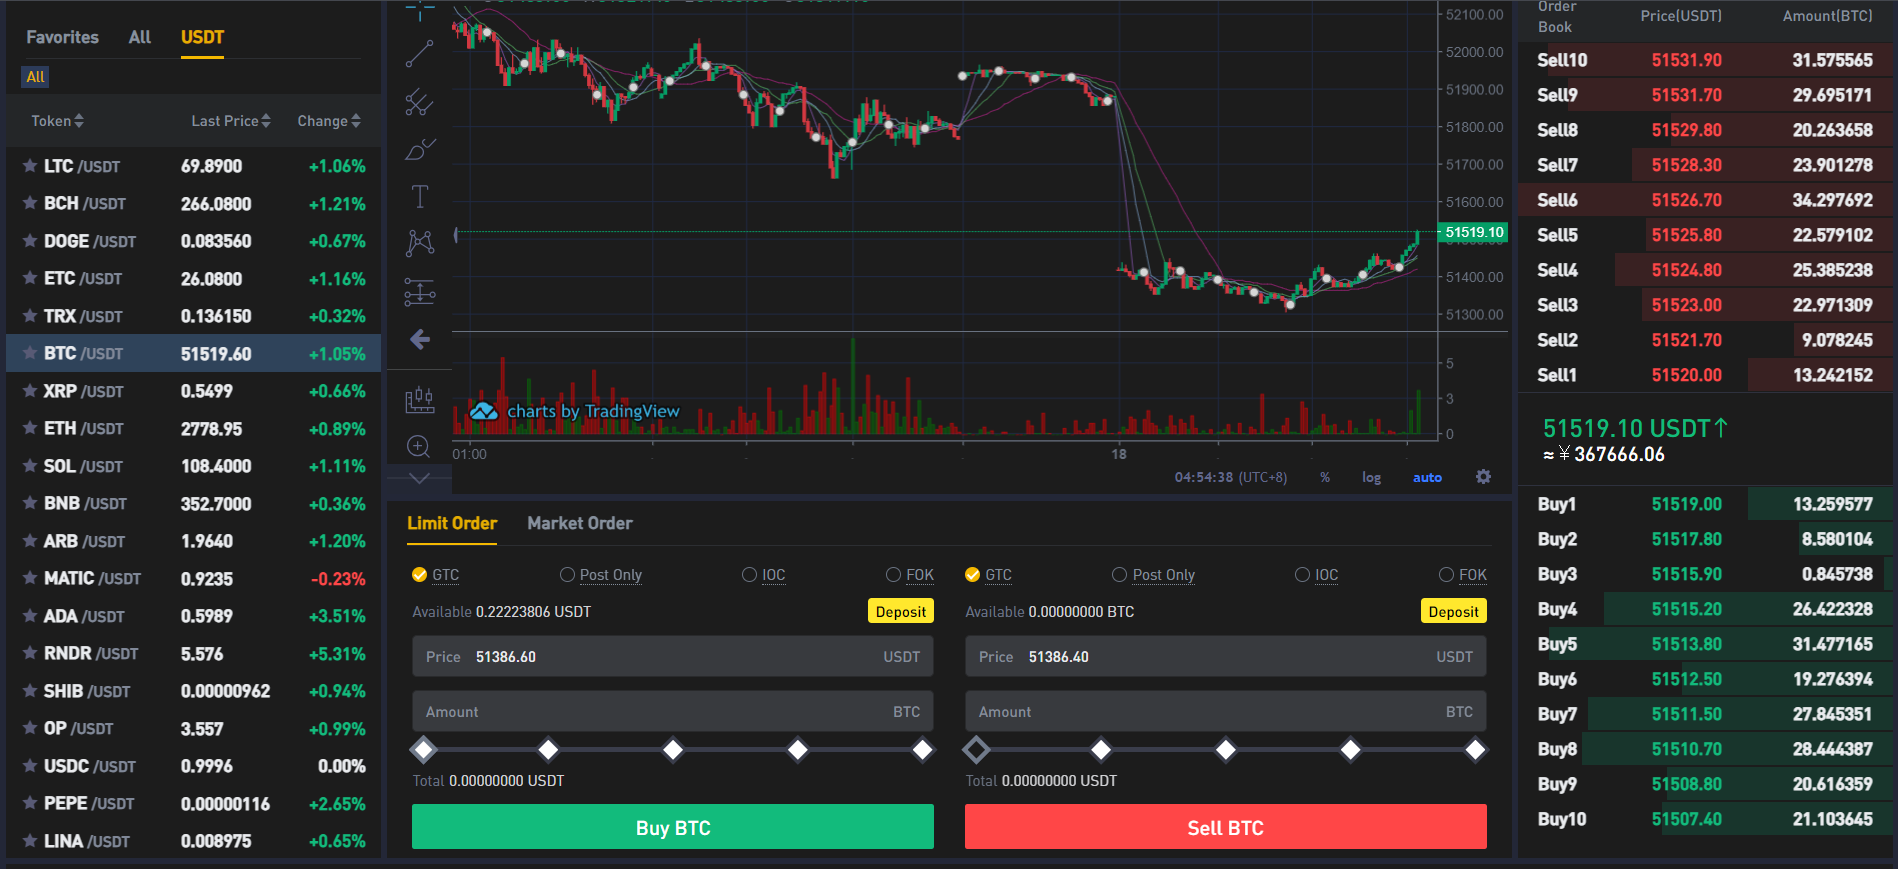1898x869 pixels.
Task: Click the zoom in magnifier tool
Action: pyautogui.click(x=419, y=446)
